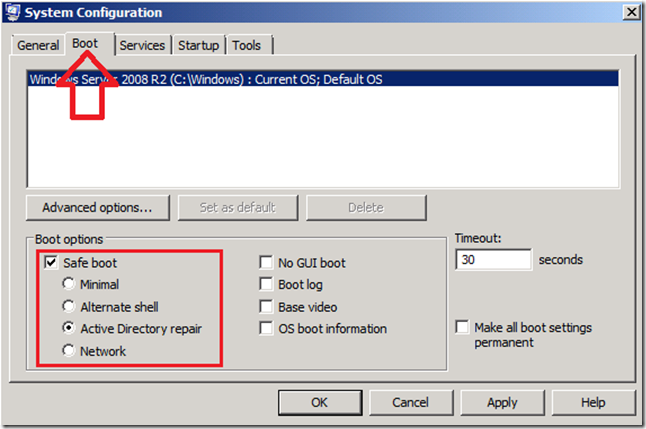This screenshot has height=429, width=646.
Task: Close the System Configuration window
Action: [632, 12]
